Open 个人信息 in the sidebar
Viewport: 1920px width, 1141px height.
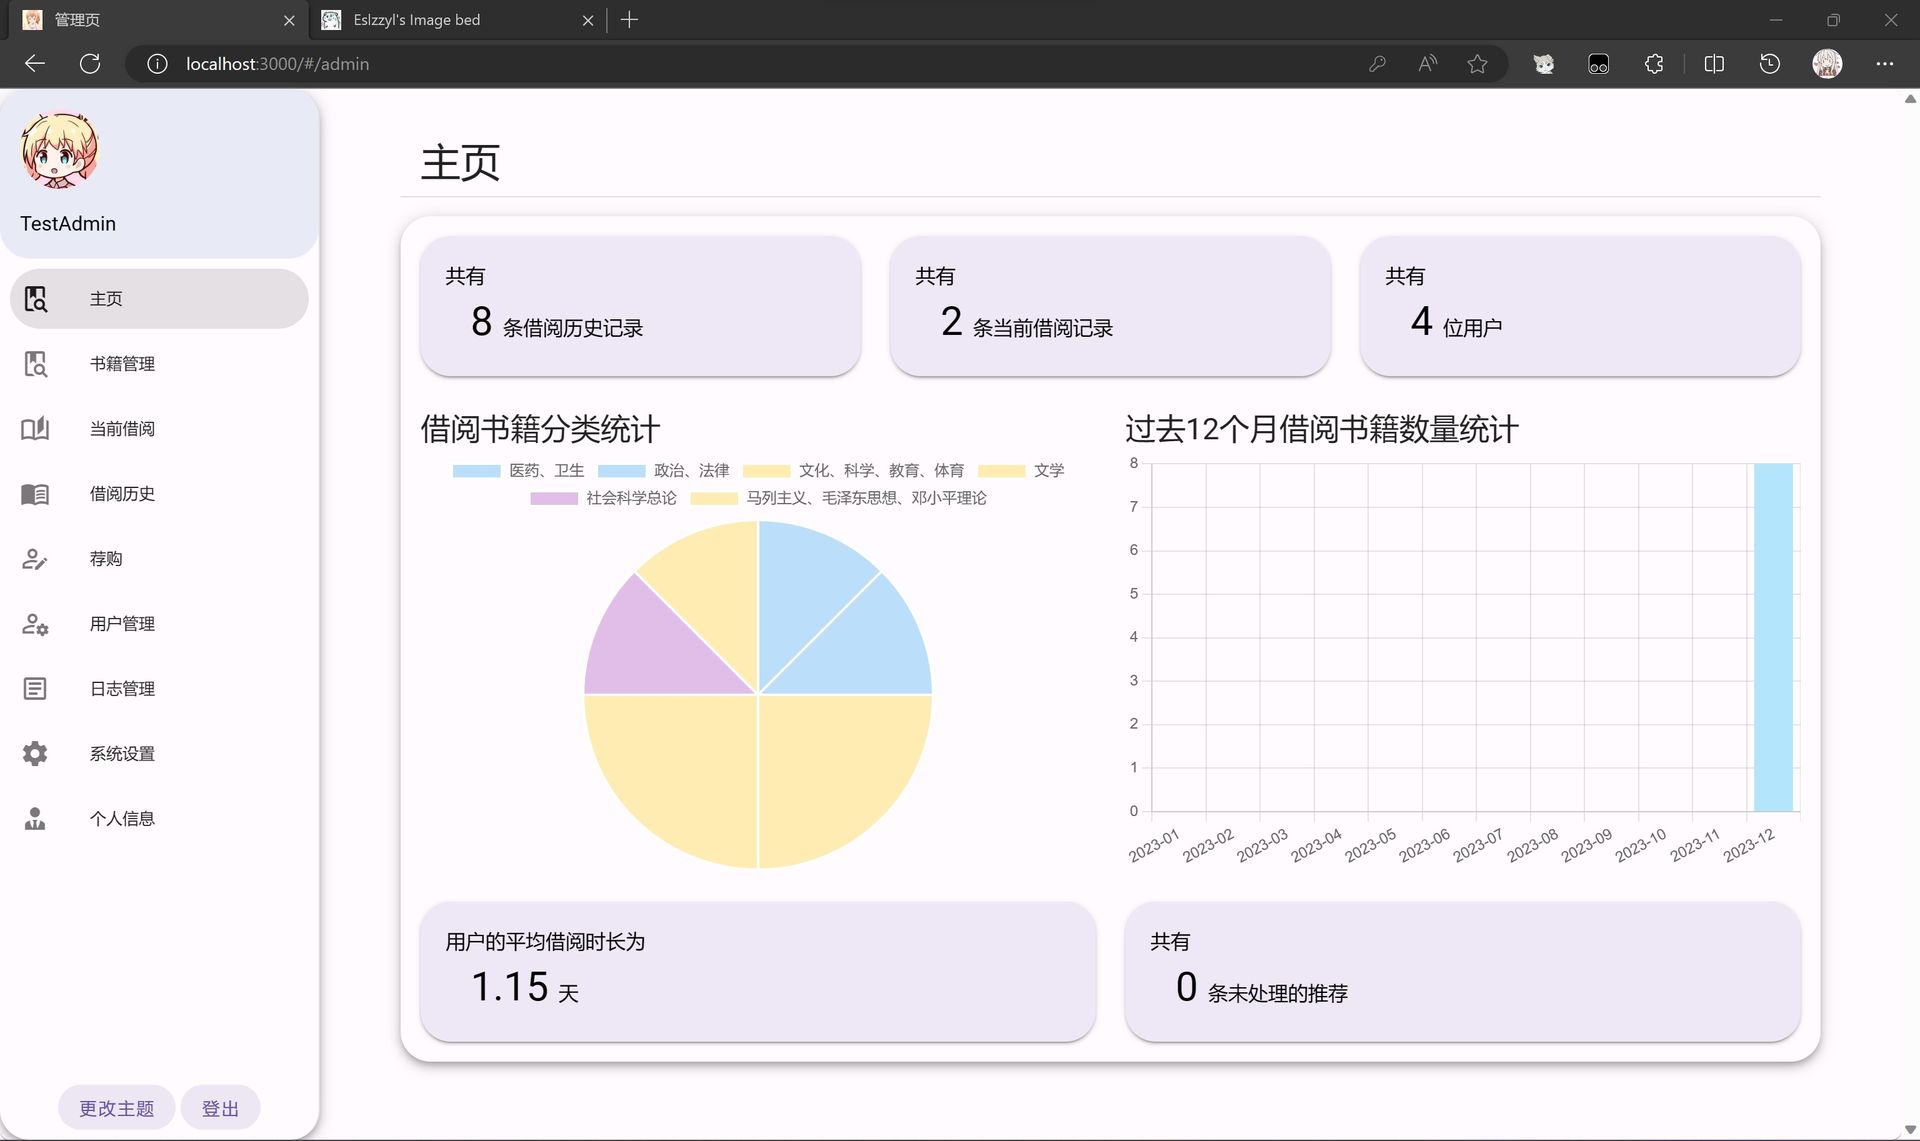click(x=159, y=819)
